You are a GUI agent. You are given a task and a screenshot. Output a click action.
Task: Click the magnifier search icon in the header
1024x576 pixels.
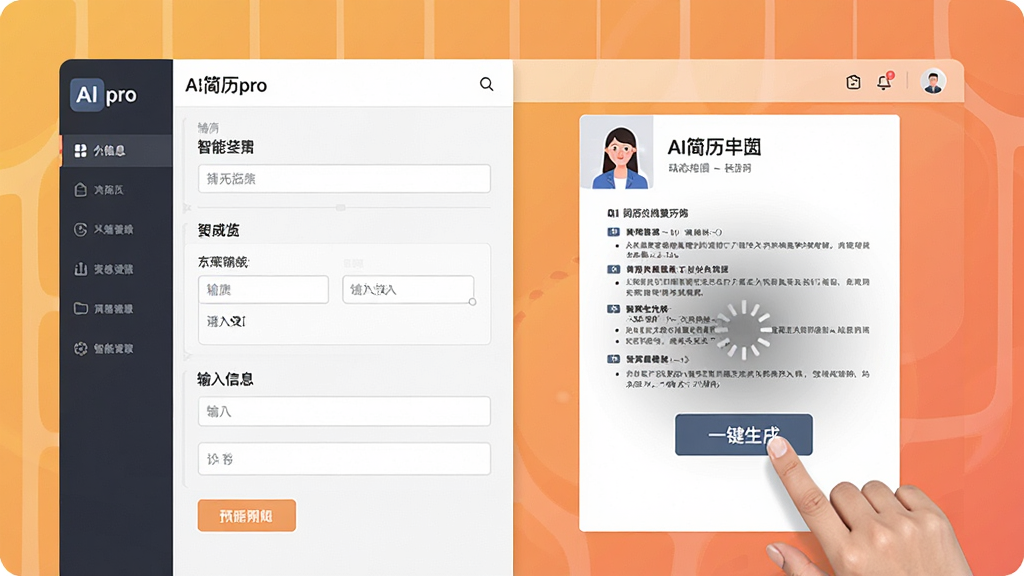coord(487,84)
